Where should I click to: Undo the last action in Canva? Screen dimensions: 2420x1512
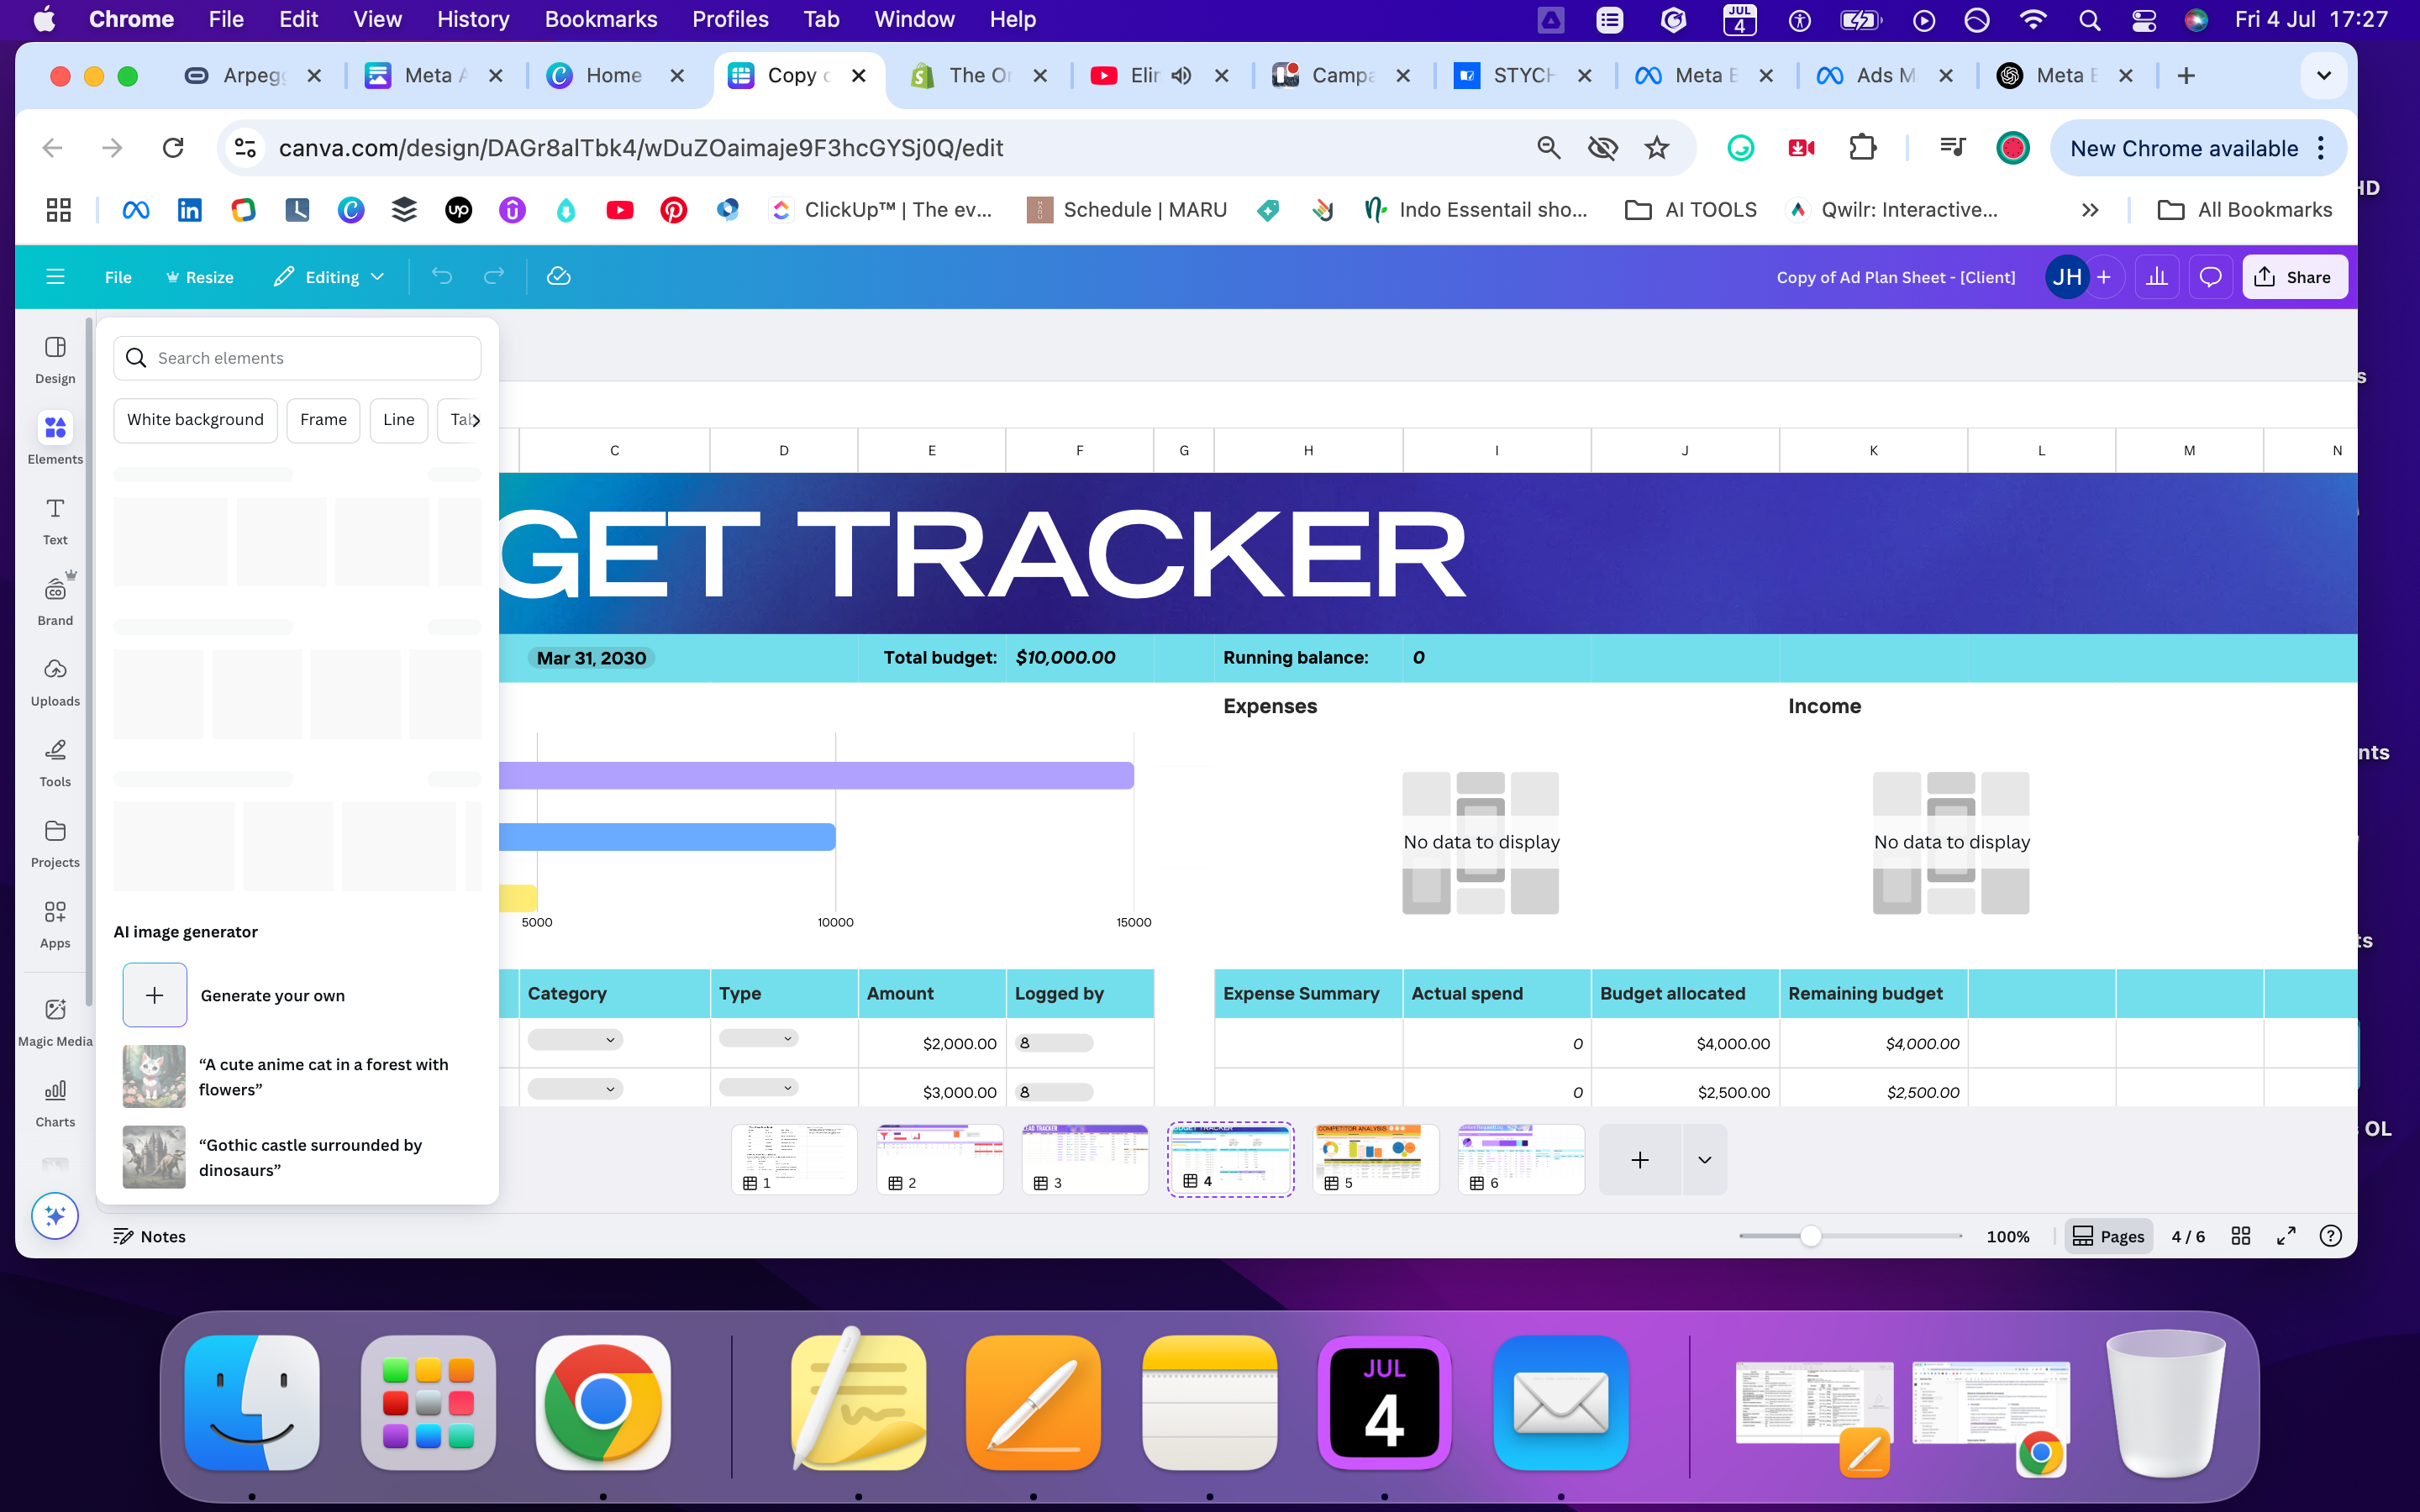(442, 277)
